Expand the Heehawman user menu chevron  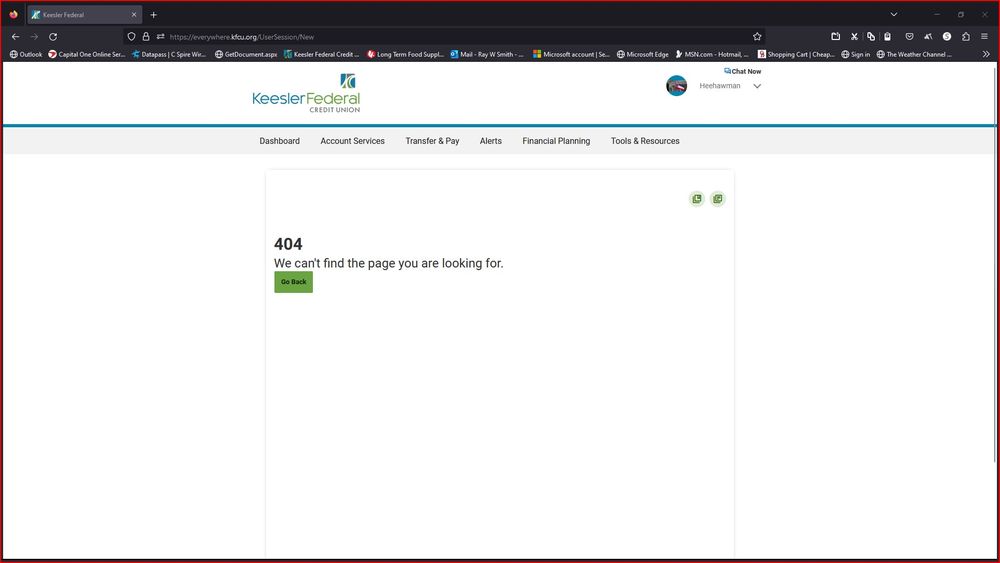(757, 86)
